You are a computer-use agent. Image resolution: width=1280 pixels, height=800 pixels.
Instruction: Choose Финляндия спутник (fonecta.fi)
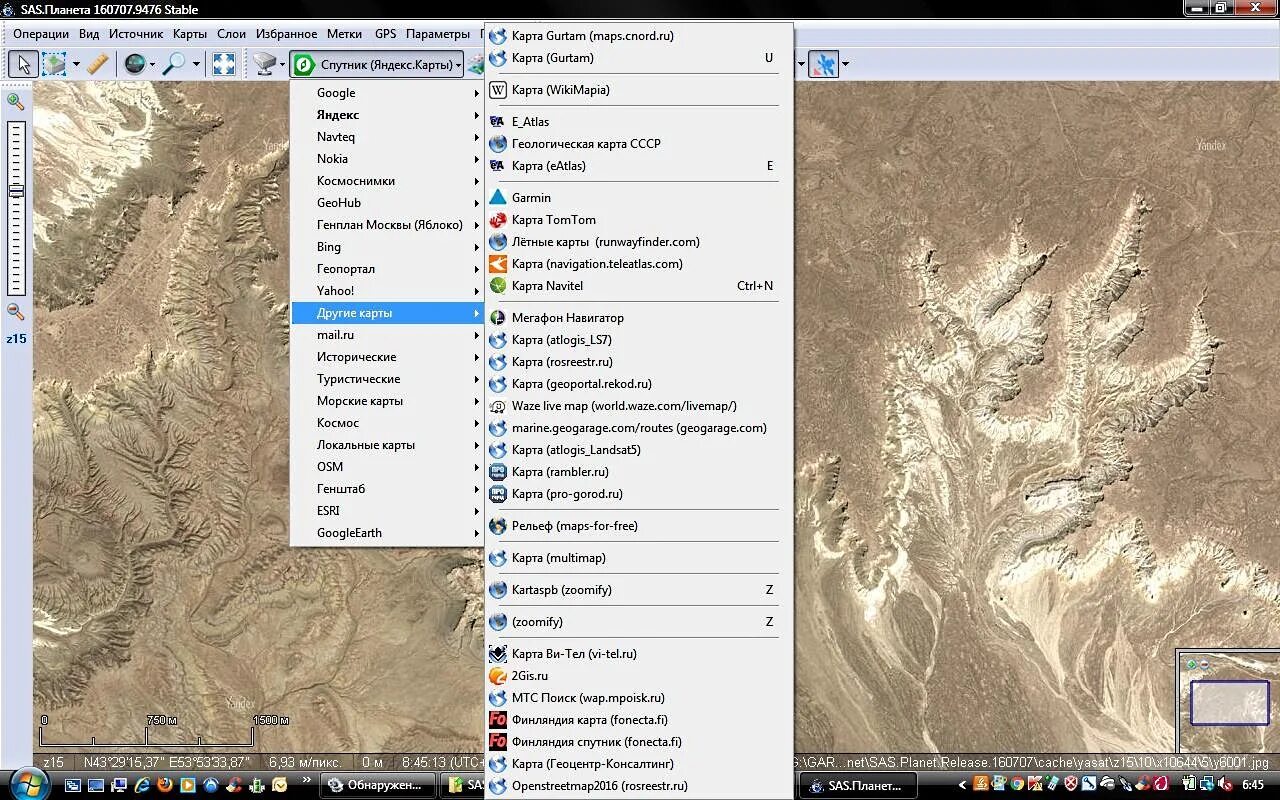[638, 742]
